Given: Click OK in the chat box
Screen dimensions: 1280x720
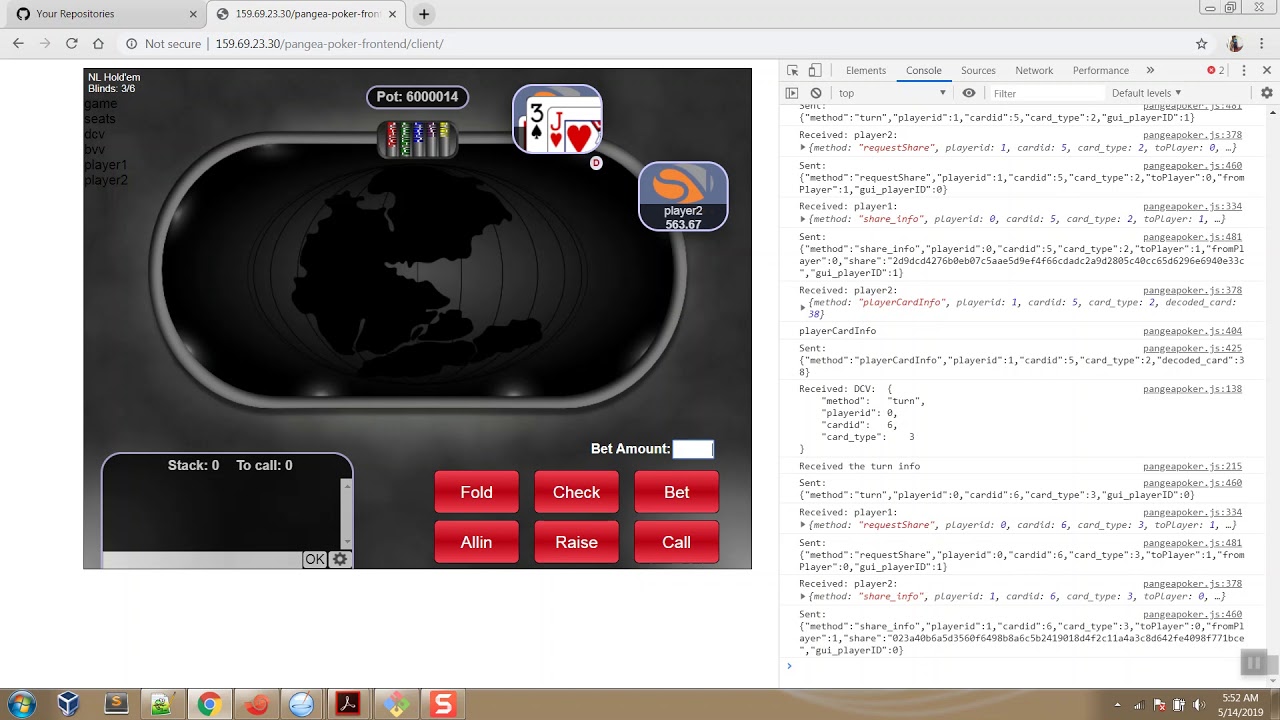Looking at the screenshot, I should coord(315,559).
